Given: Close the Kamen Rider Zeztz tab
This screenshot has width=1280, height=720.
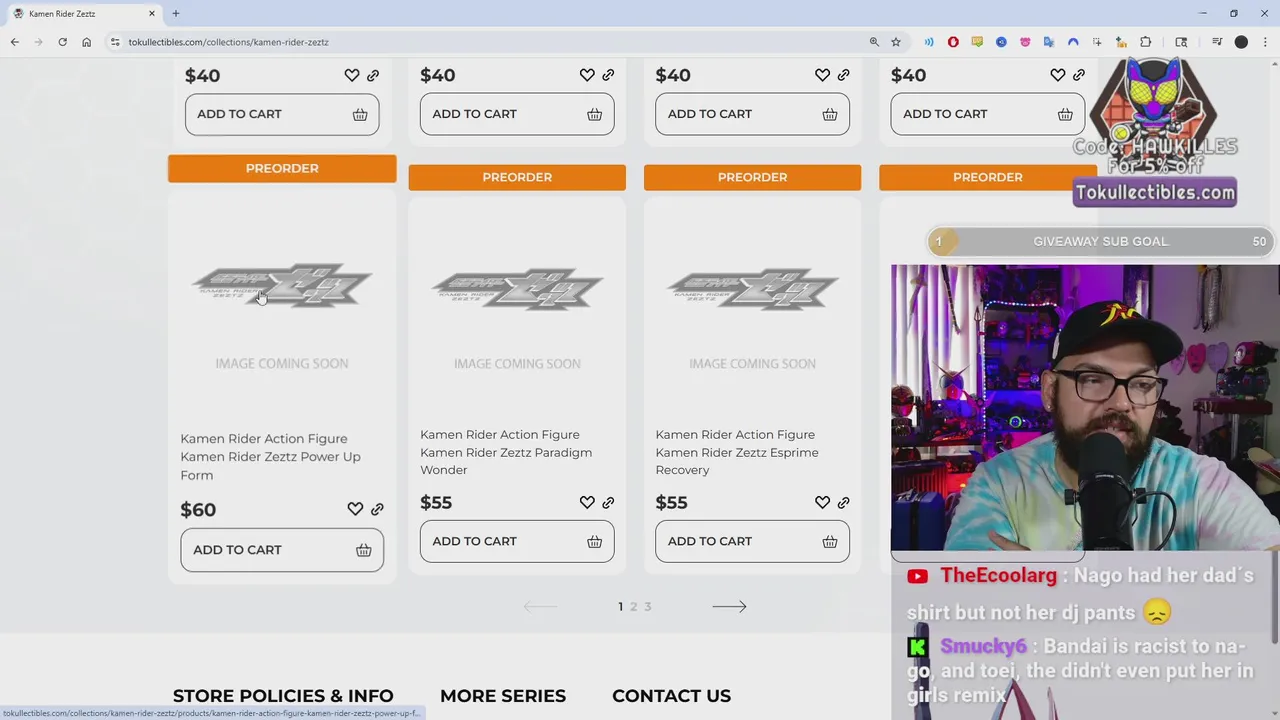Looking at the screenshot, I should (x=152, y=14).
